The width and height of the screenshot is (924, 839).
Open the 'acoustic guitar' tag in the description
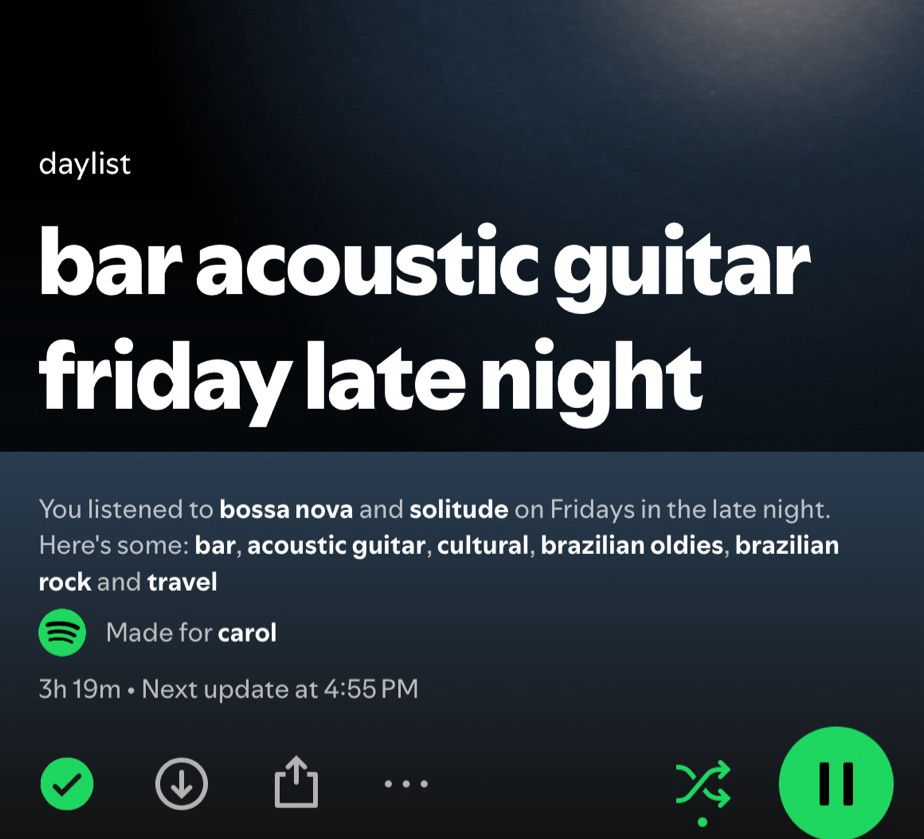(336, 546)
